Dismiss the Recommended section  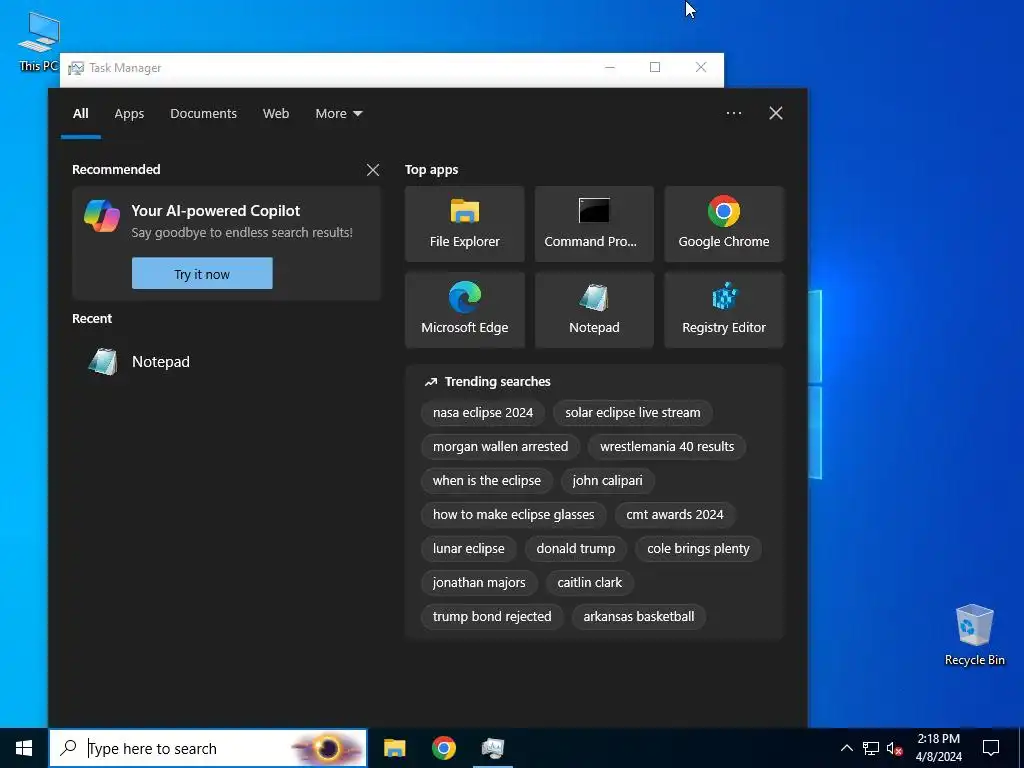click(x=373, y=170)
